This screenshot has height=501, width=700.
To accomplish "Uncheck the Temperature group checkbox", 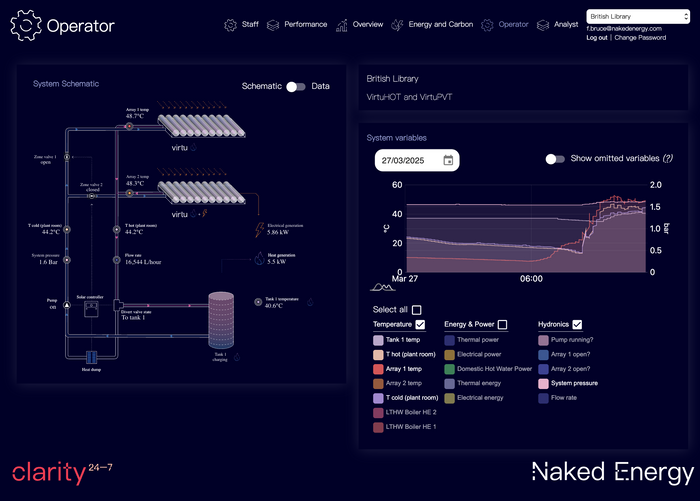I will (420, 325).
